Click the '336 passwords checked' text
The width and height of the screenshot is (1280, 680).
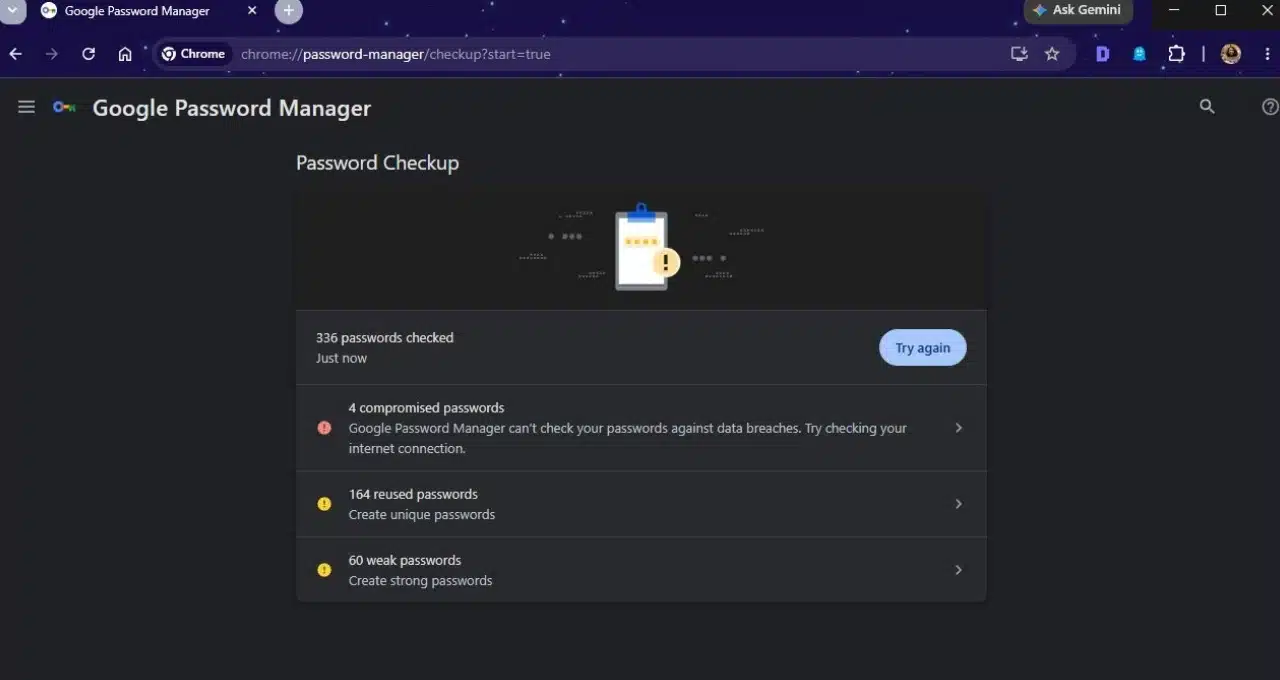point(385,338)
